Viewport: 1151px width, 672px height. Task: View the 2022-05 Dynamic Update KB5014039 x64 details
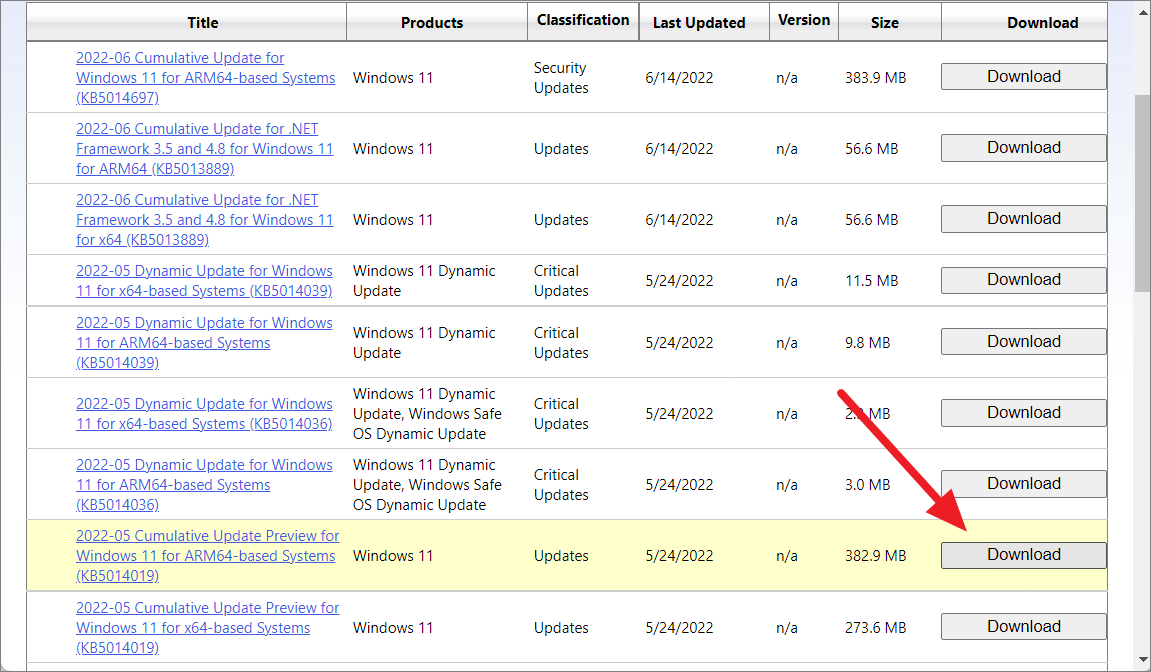pyautogui.click(x=204, y=281)
